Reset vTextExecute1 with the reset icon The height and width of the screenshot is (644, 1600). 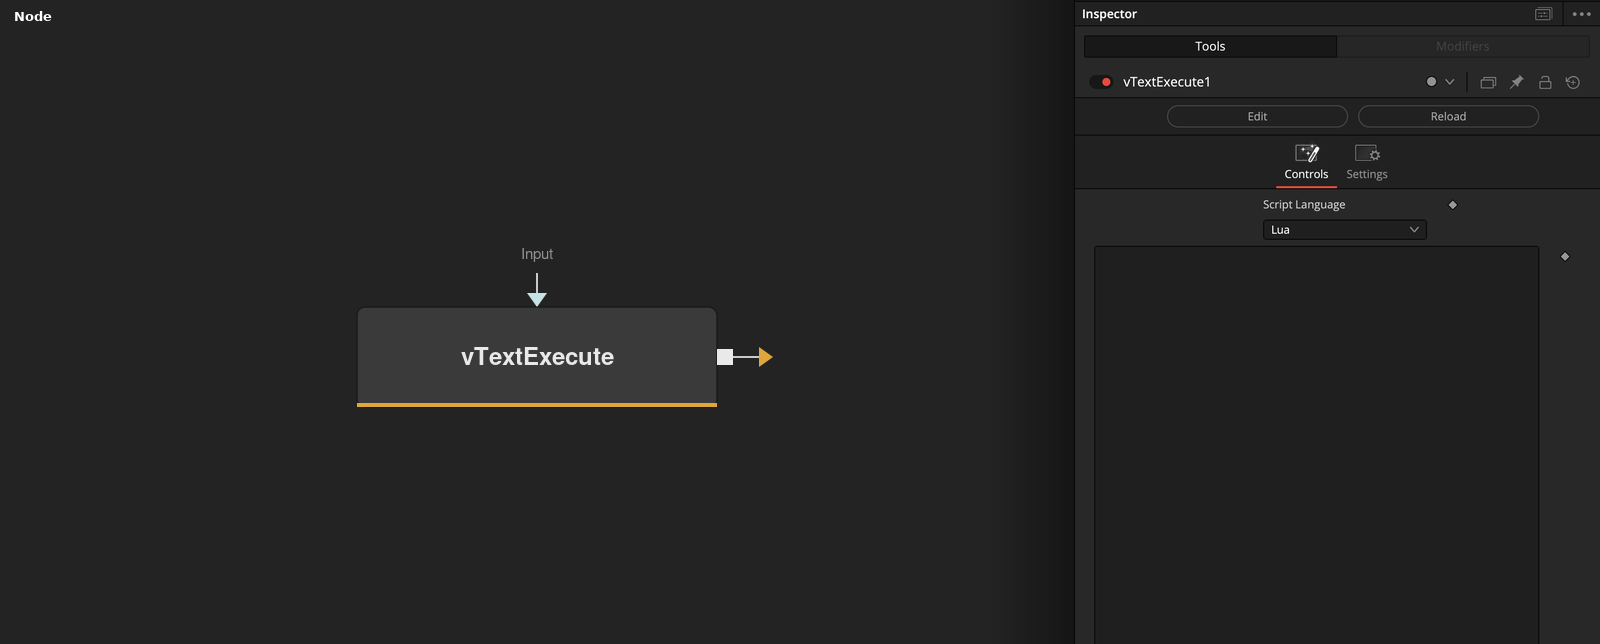pyautogui.click(x=1573, y=82)
